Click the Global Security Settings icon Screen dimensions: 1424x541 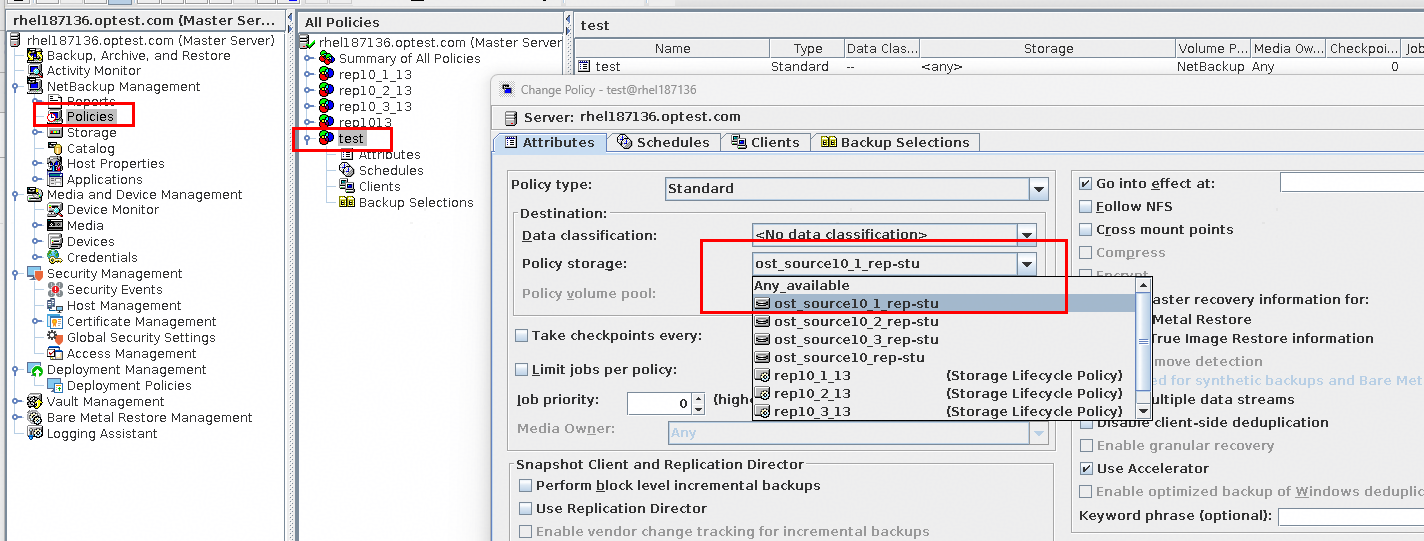tap(55, 338)
